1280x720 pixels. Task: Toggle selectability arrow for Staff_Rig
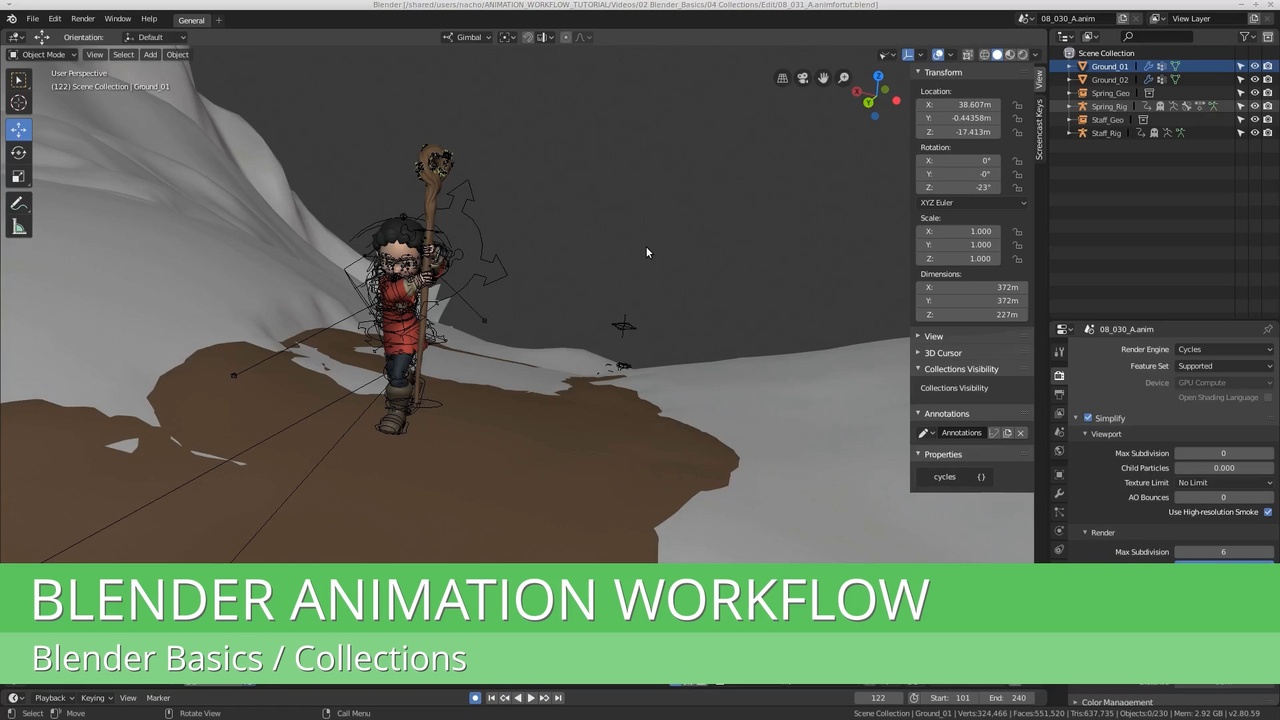pyautogui.click(x=1241, y=133)
